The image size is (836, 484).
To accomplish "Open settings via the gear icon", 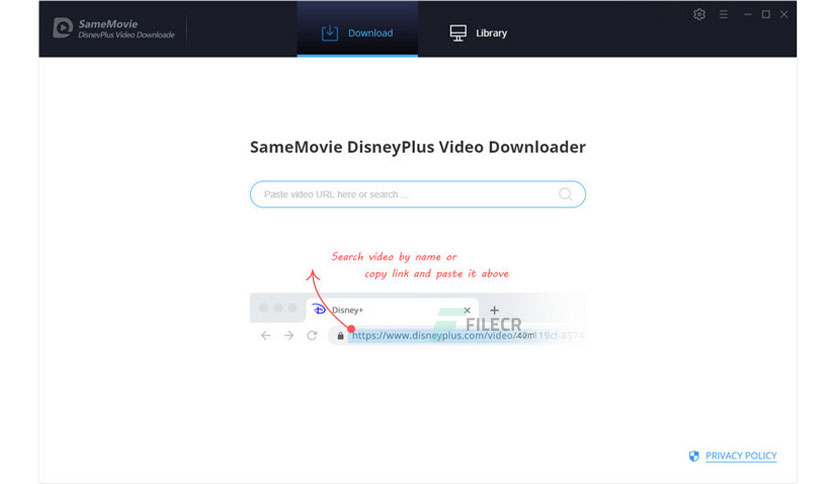I will (x=699, y=14).
